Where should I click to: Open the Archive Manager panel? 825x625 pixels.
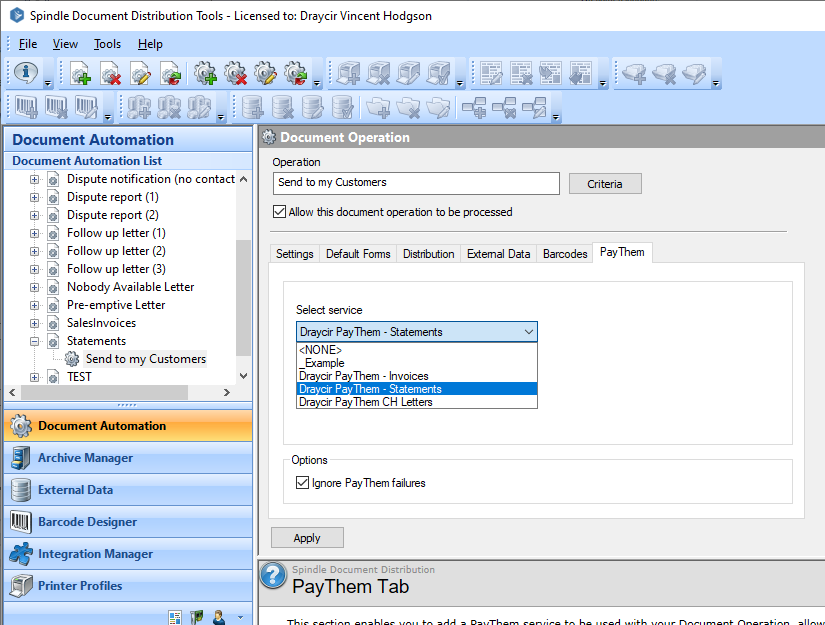(x=128, y=458)
